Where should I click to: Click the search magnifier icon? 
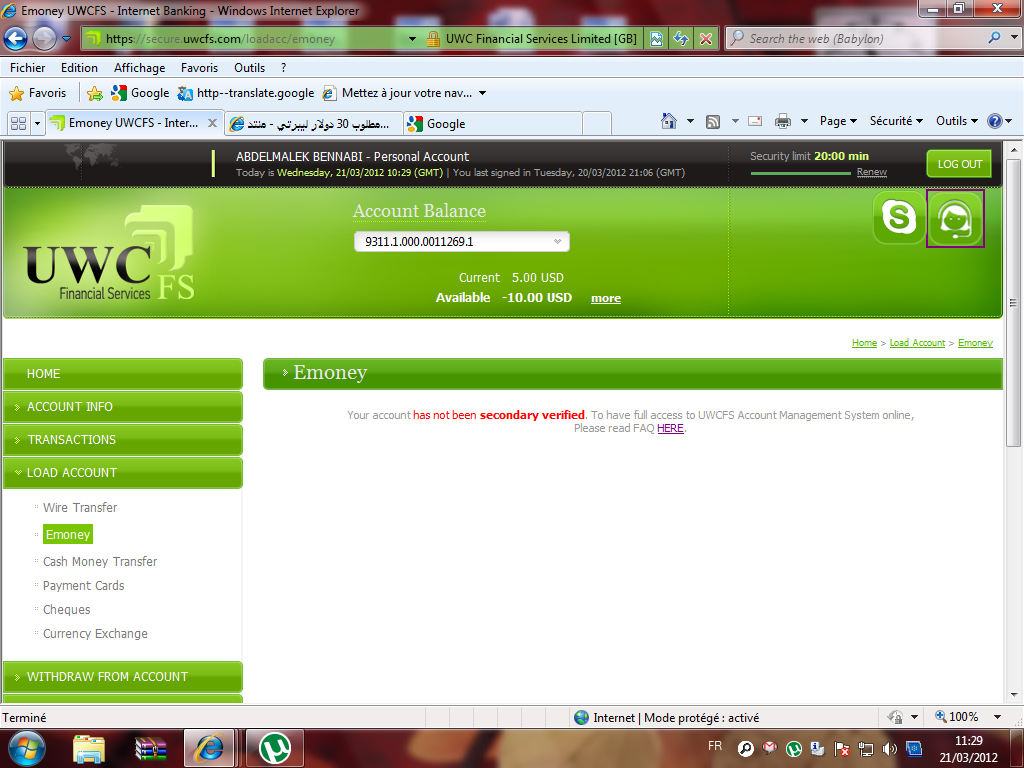tap(994, 38)
